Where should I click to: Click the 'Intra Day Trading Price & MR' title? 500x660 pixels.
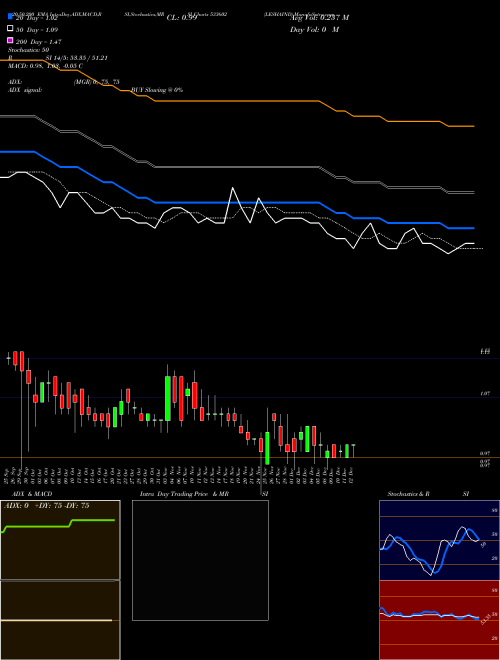point(184,494)
